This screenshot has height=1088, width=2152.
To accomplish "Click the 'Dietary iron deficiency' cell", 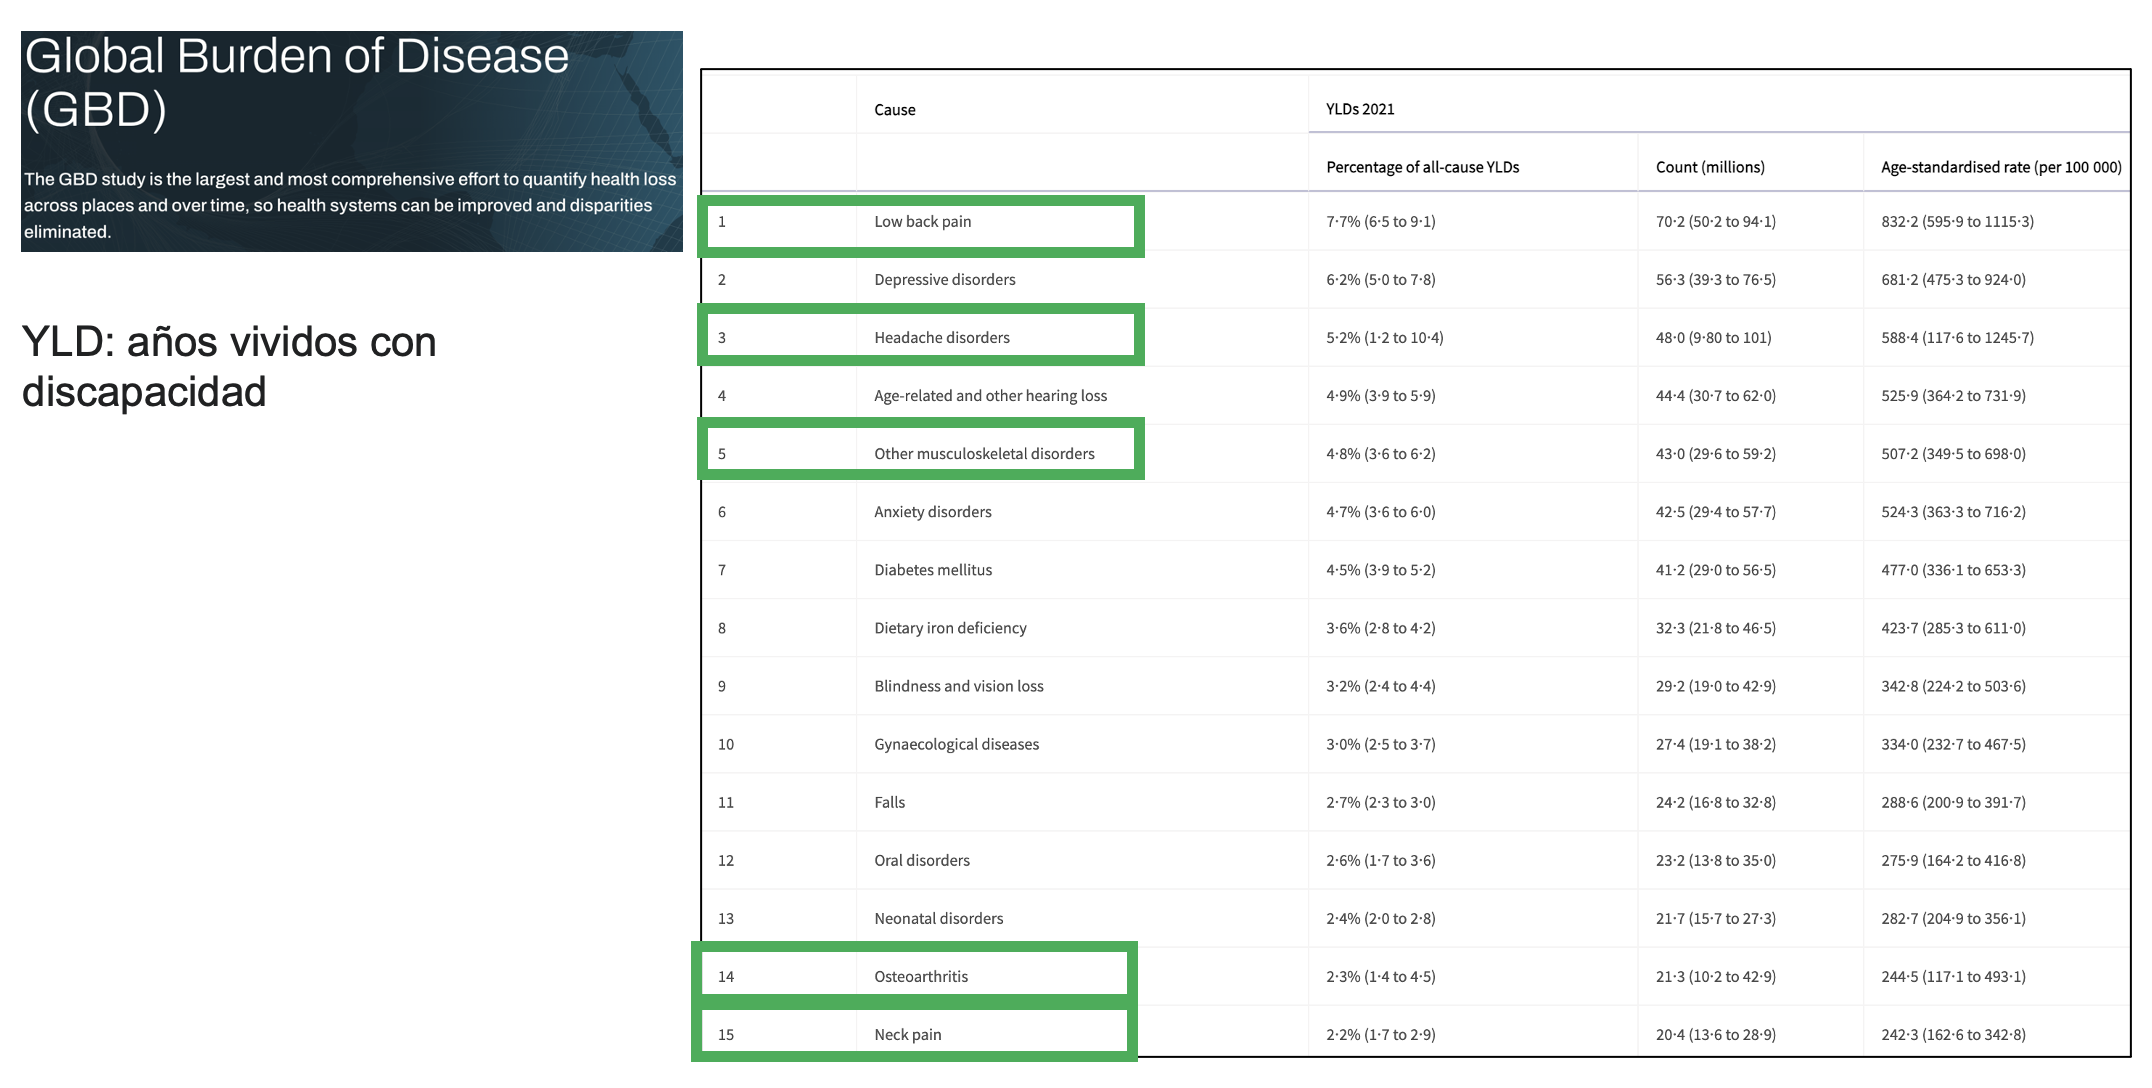I will coord(950,628).
